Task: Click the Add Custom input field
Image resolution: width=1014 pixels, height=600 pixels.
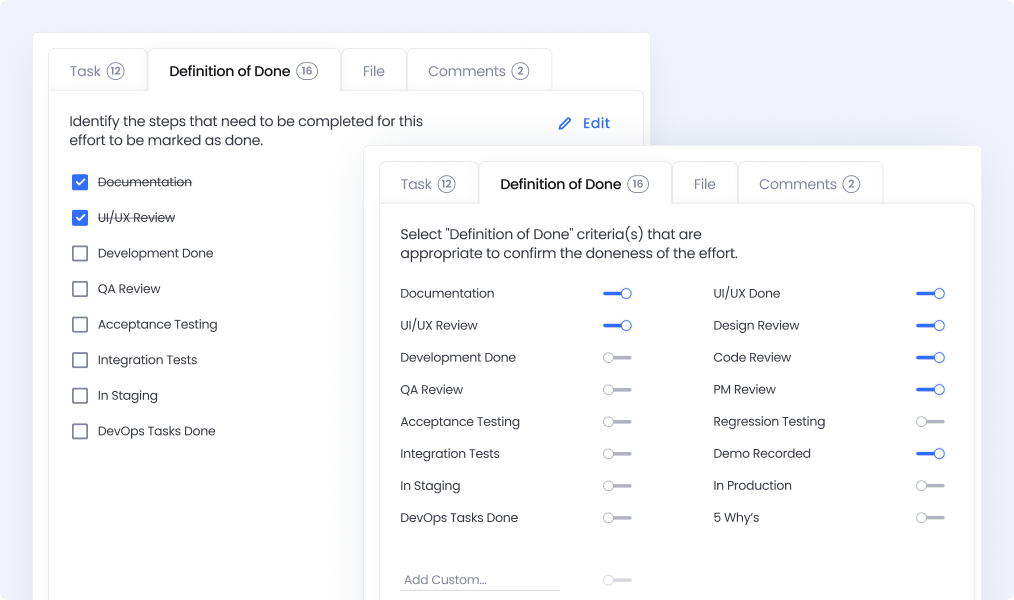Action: pyautogui.click(x=479, y=580)
